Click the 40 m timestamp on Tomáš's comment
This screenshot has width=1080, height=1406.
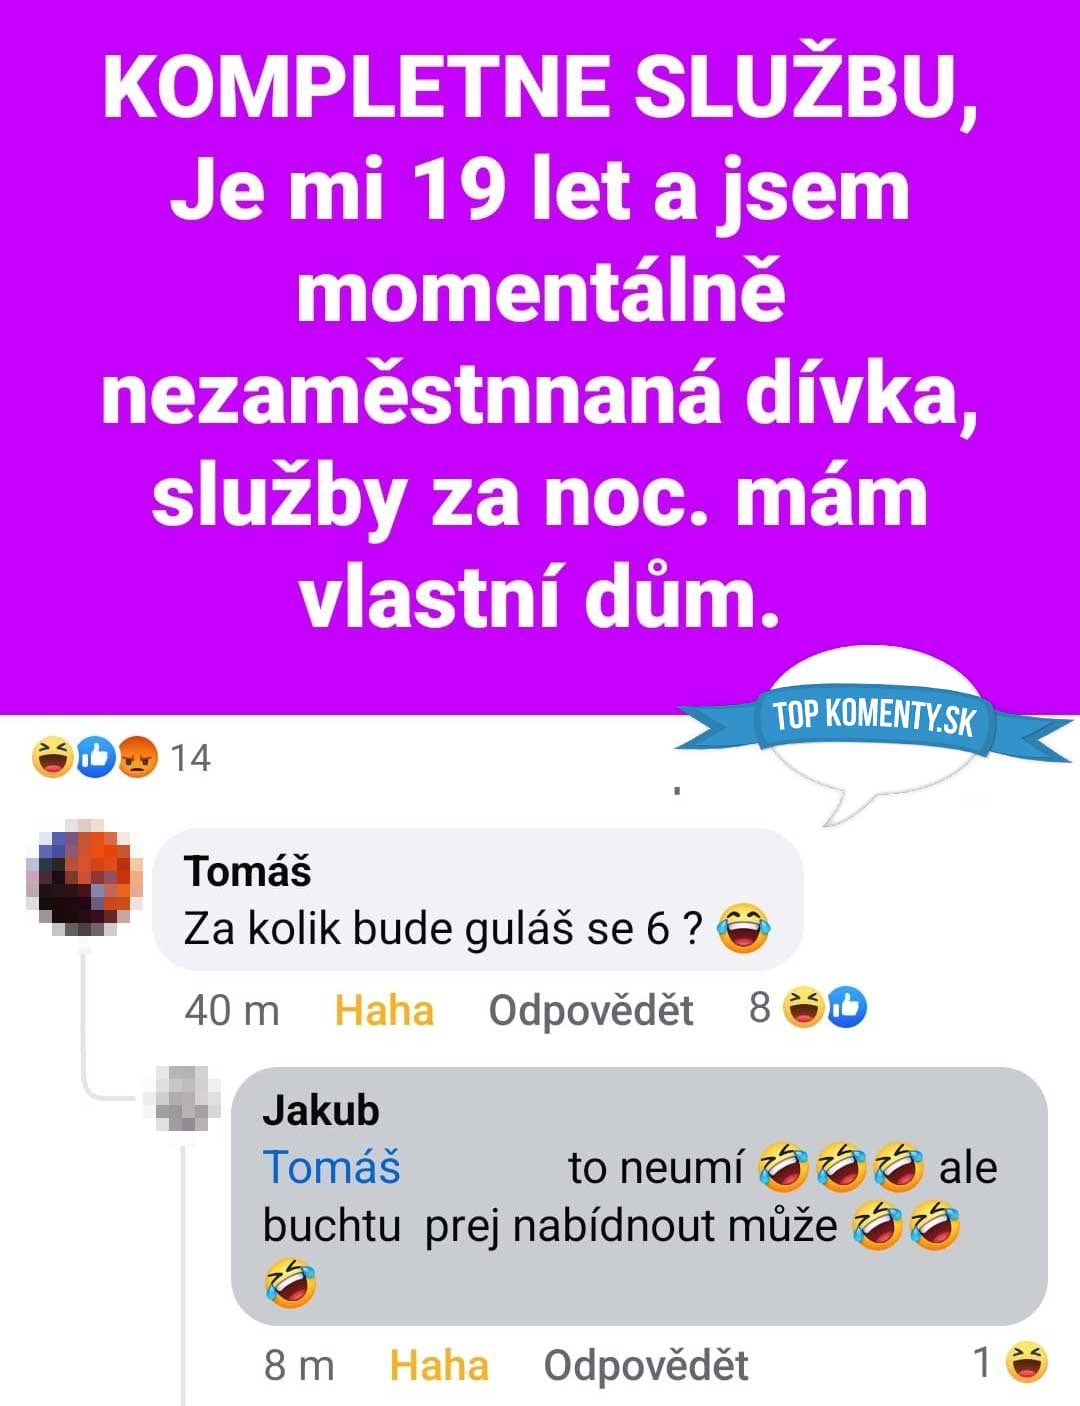pyautogui.click(x=232, y=1010)
